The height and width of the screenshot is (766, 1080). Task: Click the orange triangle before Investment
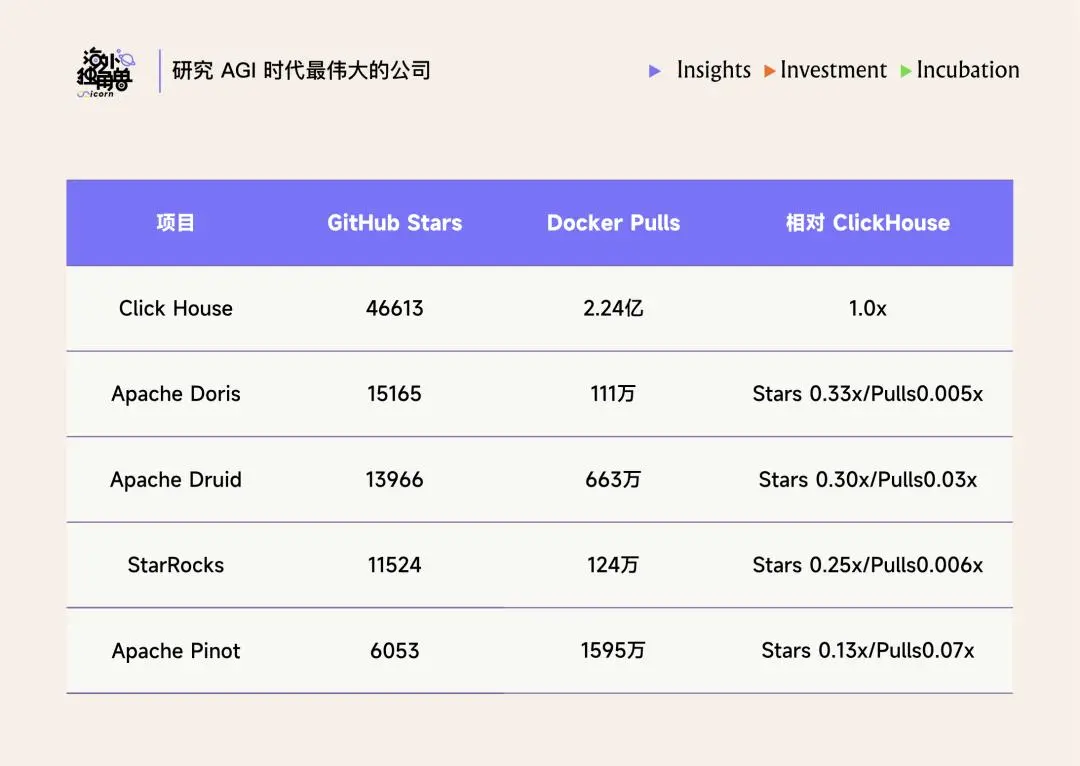(x=769, y=71)
